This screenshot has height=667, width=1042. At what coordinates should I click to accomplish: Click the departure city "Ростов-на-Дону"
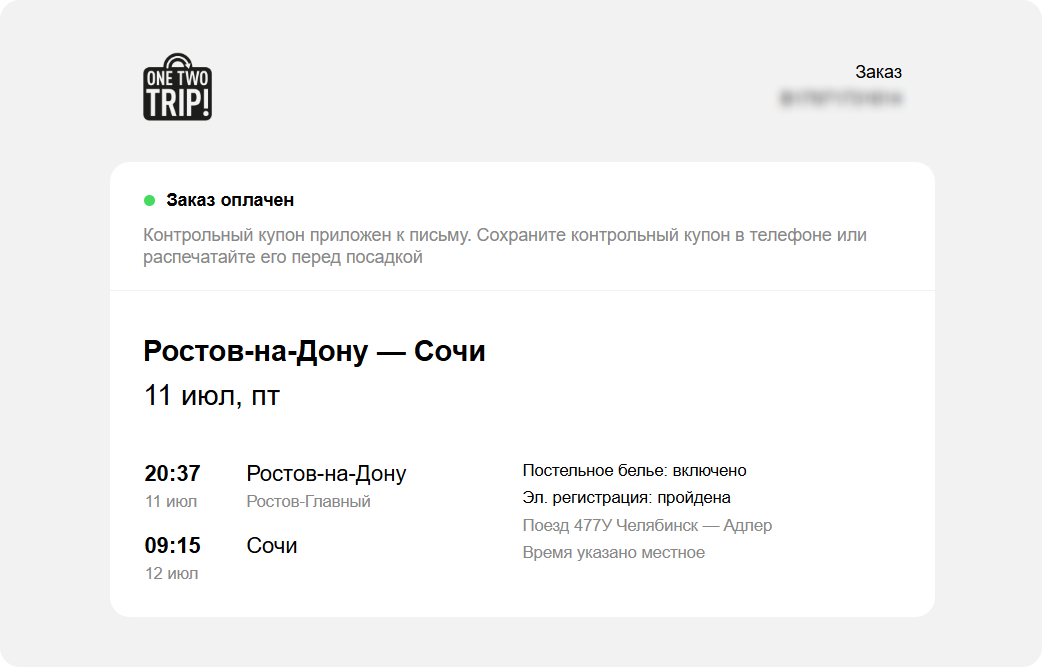[x=326, y=473]
